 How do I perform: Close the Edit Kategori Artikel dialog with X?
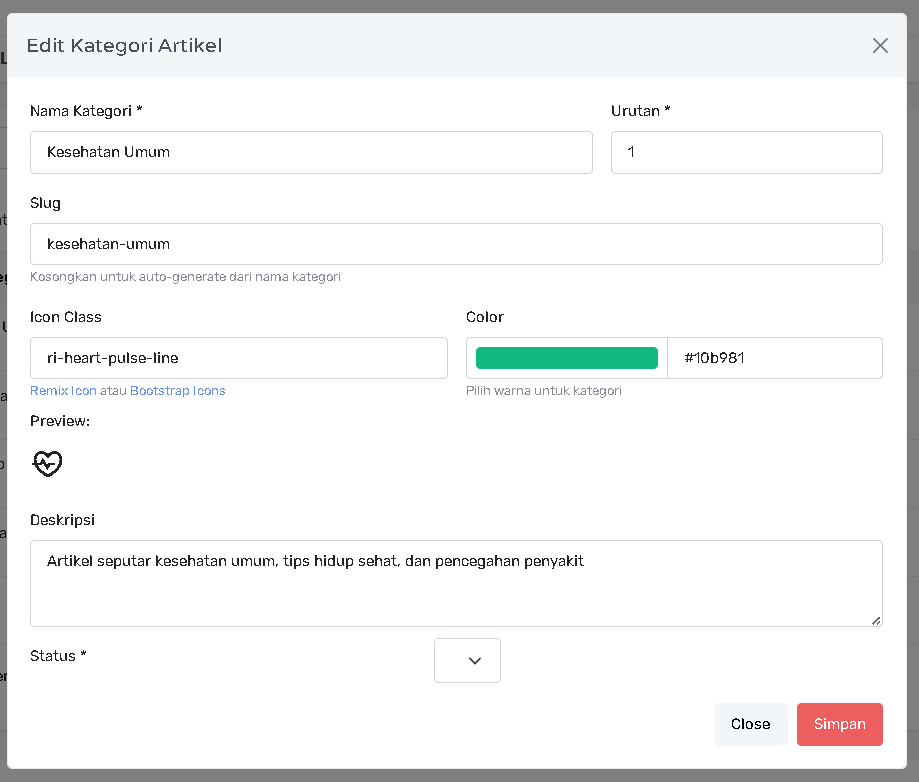point(880,45)
